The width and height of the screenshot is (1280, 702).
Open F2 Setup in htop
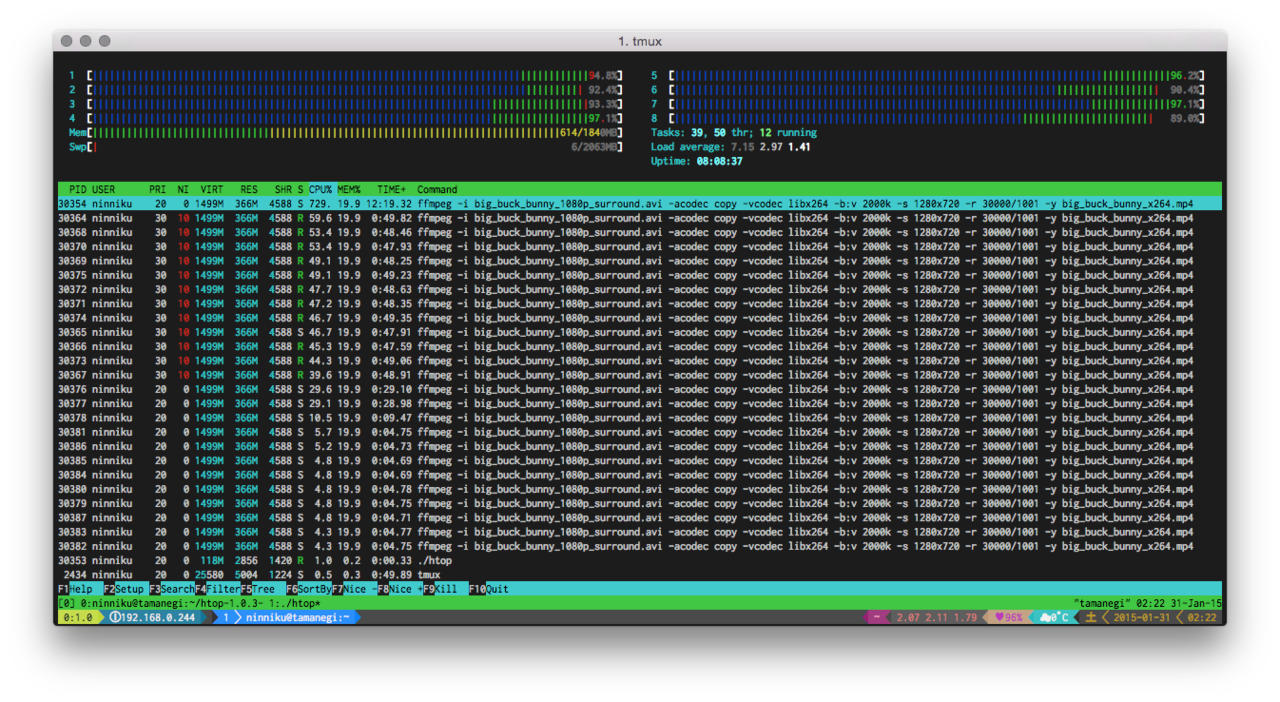[123, 589]
